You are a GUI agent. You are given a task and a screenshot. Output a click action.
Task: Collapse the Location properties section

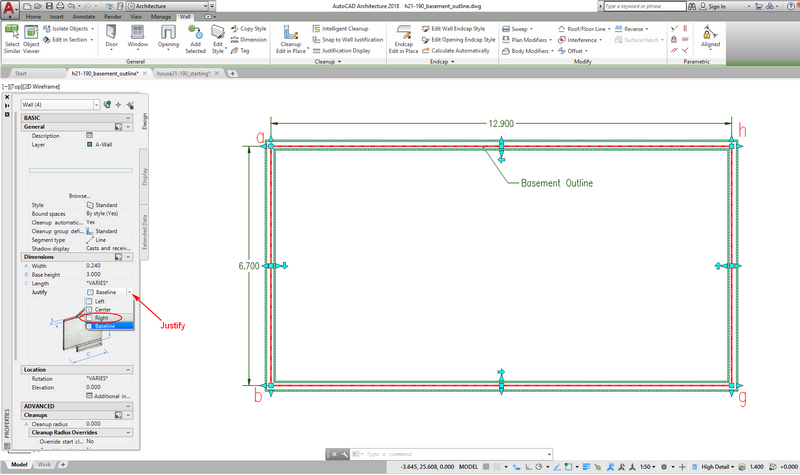(128, 370)
